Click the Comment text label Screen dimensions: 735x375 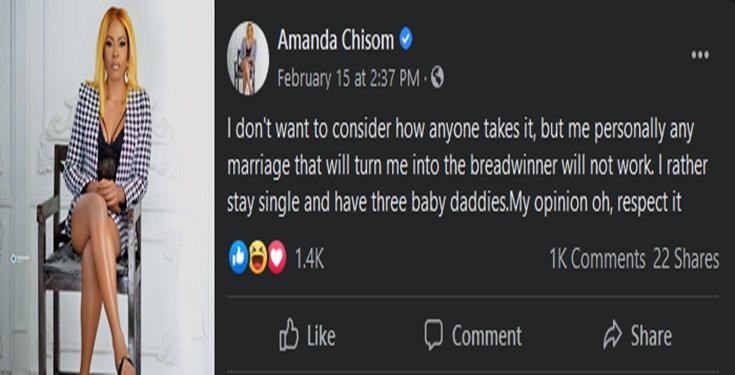pos(487,336)
